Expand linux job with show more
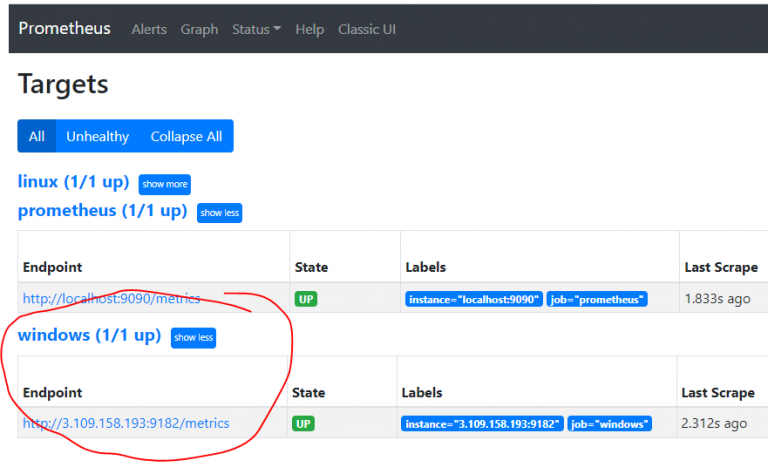Viewport: 768px width, 474px height. 164,184
